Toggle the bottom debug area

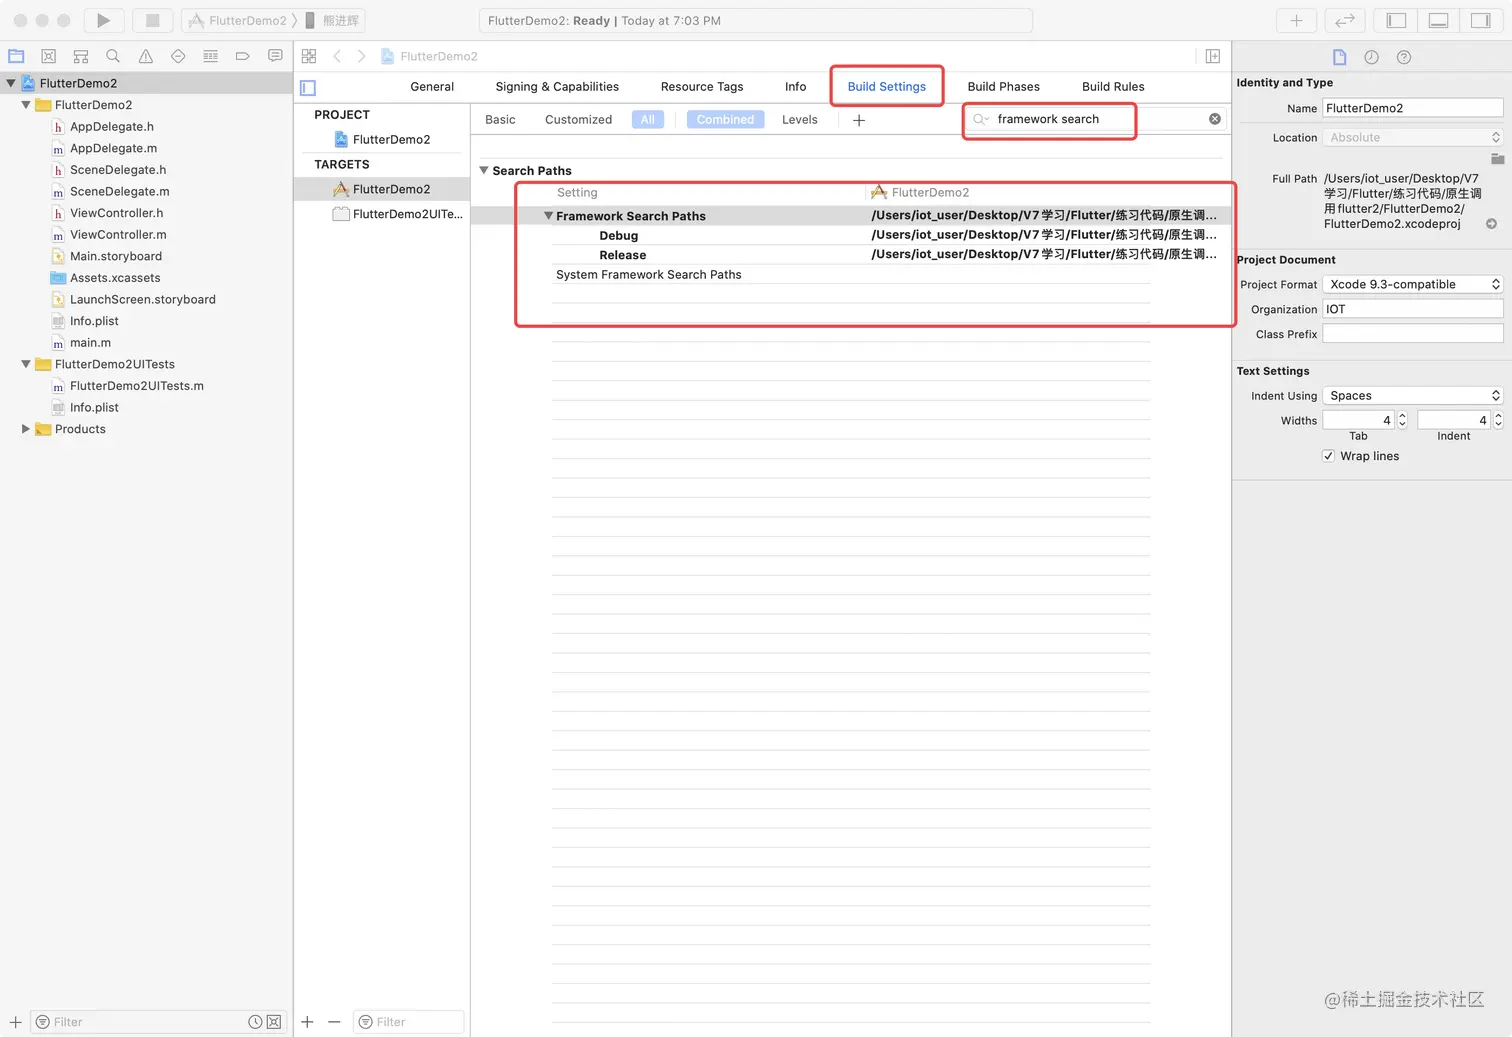[x=1438, y=20]
